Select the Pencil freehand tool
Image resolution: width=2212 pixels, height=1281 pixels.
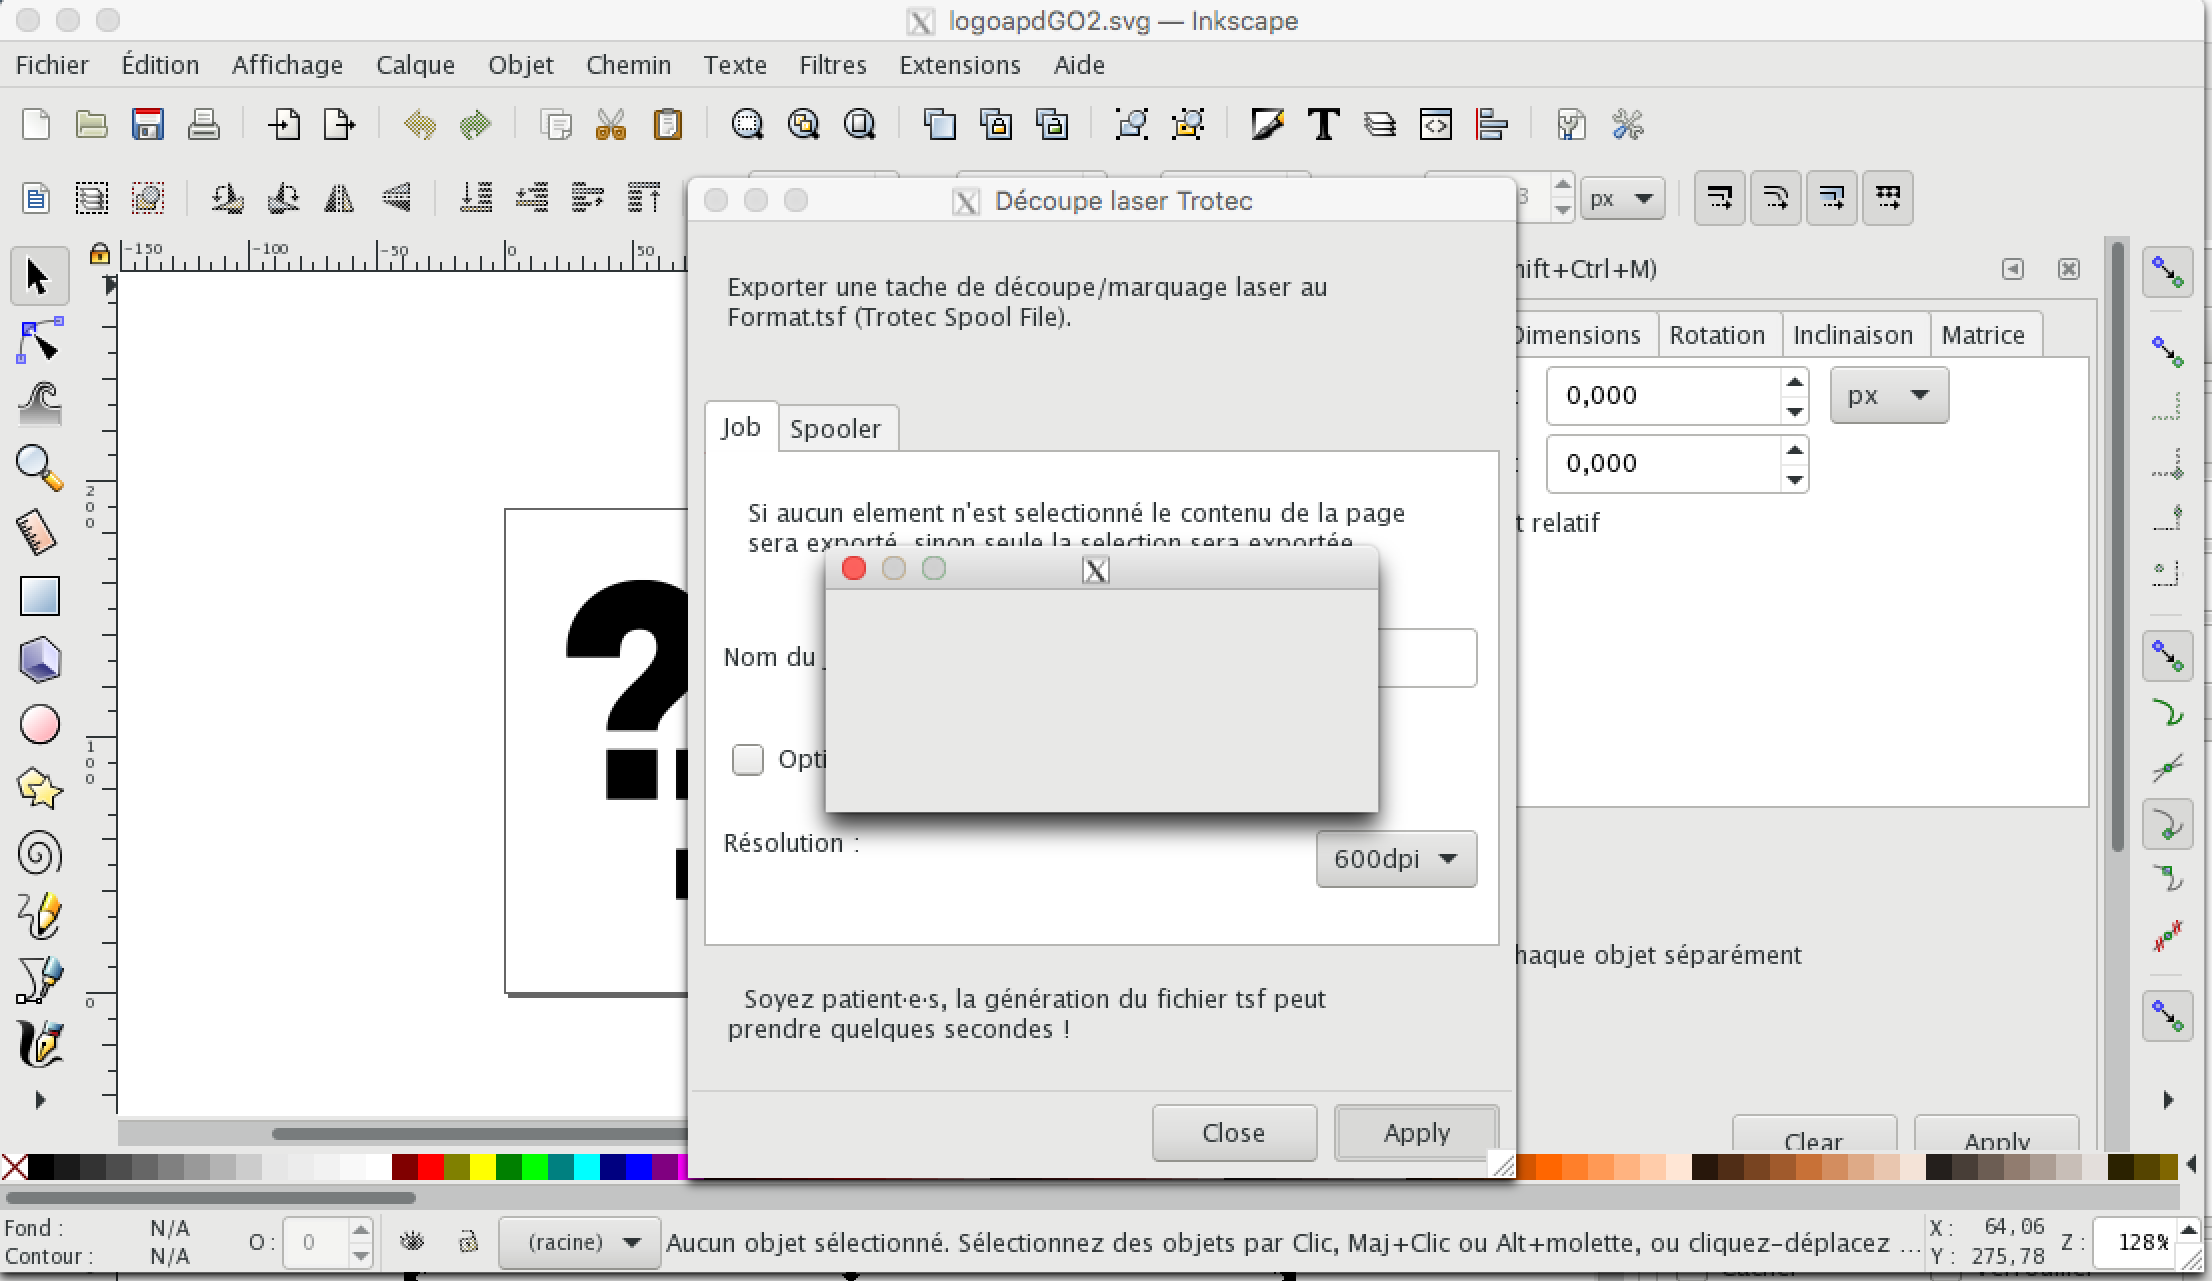pos(39,916)
